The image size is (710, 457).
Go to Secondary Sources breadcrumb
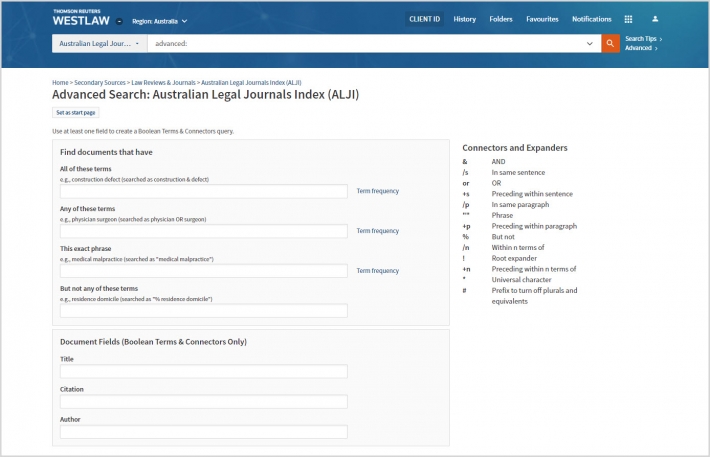pyautogui.click(x=100, y=82)
